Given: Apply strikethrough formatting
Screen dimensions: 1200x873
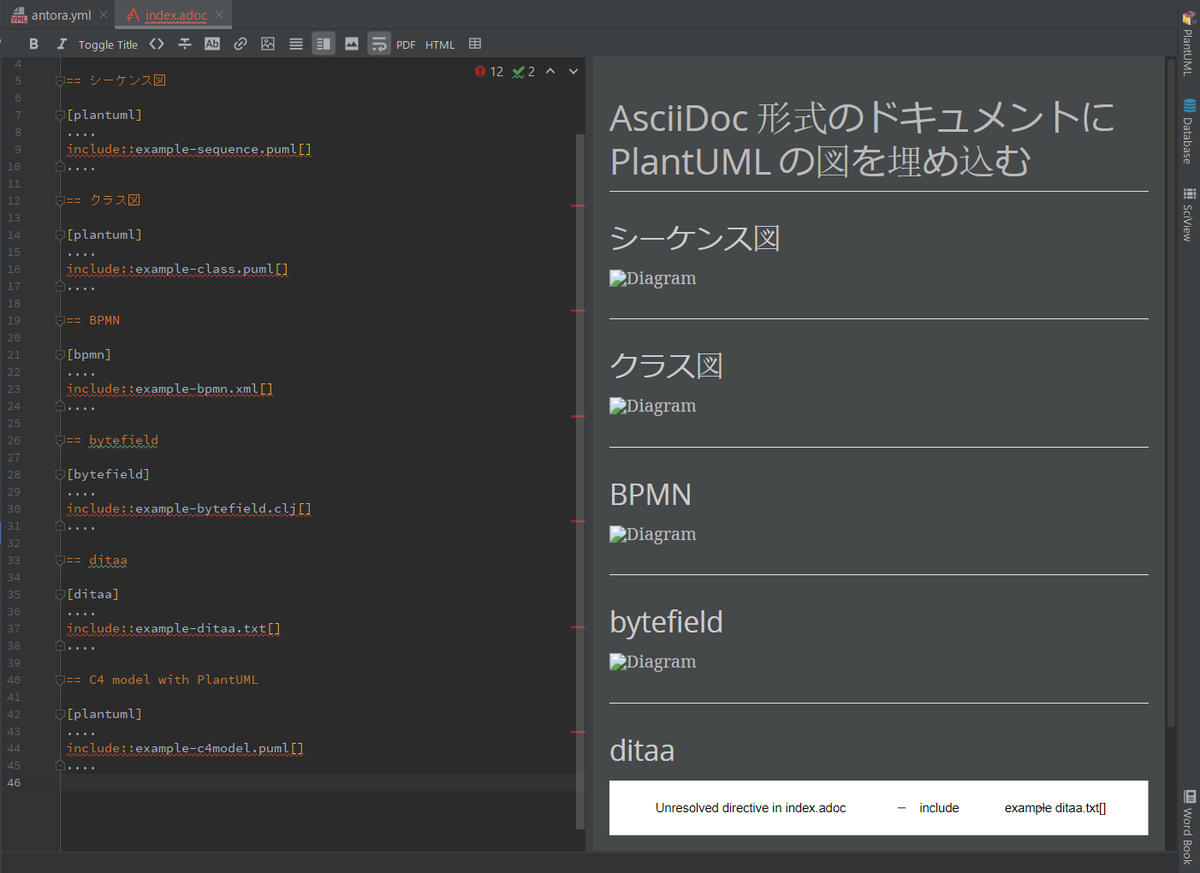Looking at the screenshot, I should [184, 44].
